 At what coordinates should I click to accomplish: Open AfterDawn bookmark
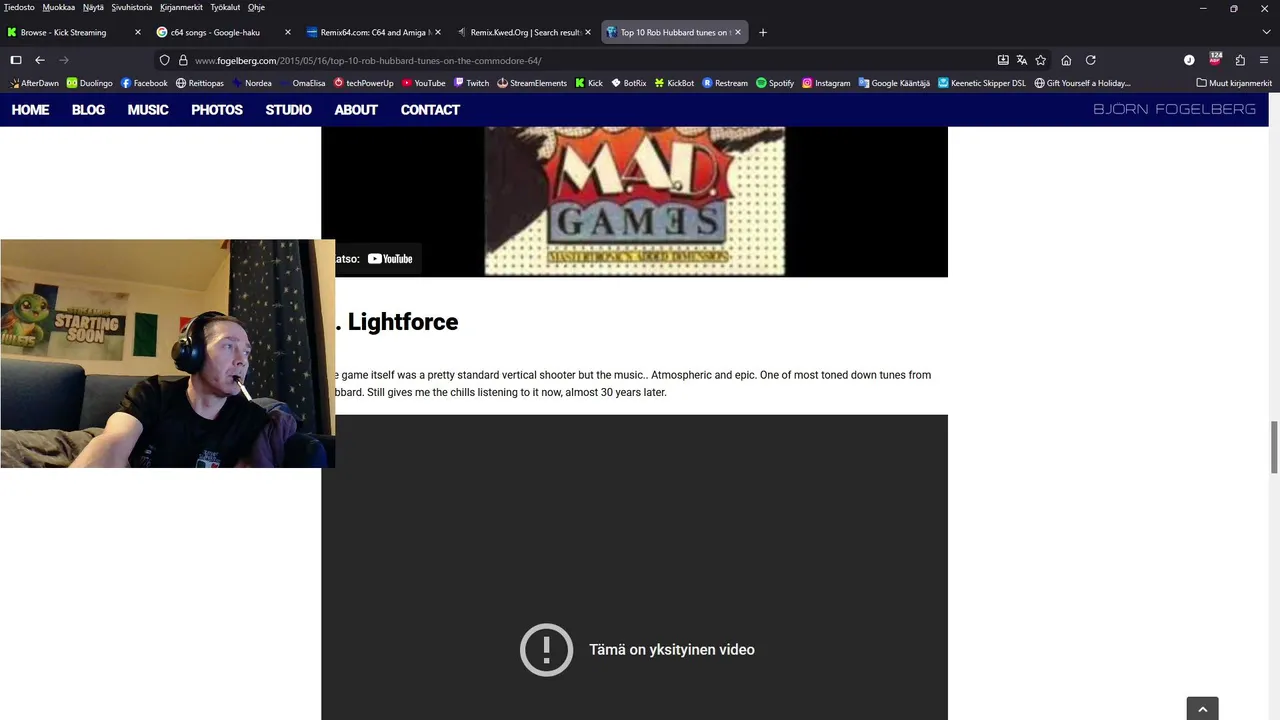[35, 83]
